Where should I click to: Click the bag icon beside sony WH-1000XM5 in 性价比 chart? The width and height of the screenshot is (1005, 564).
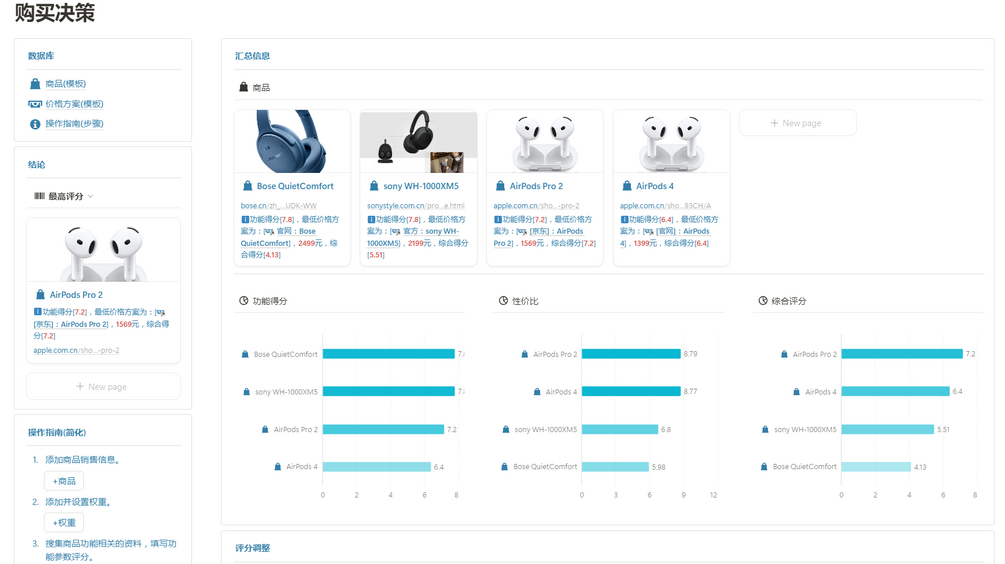[x=506, y=429]
